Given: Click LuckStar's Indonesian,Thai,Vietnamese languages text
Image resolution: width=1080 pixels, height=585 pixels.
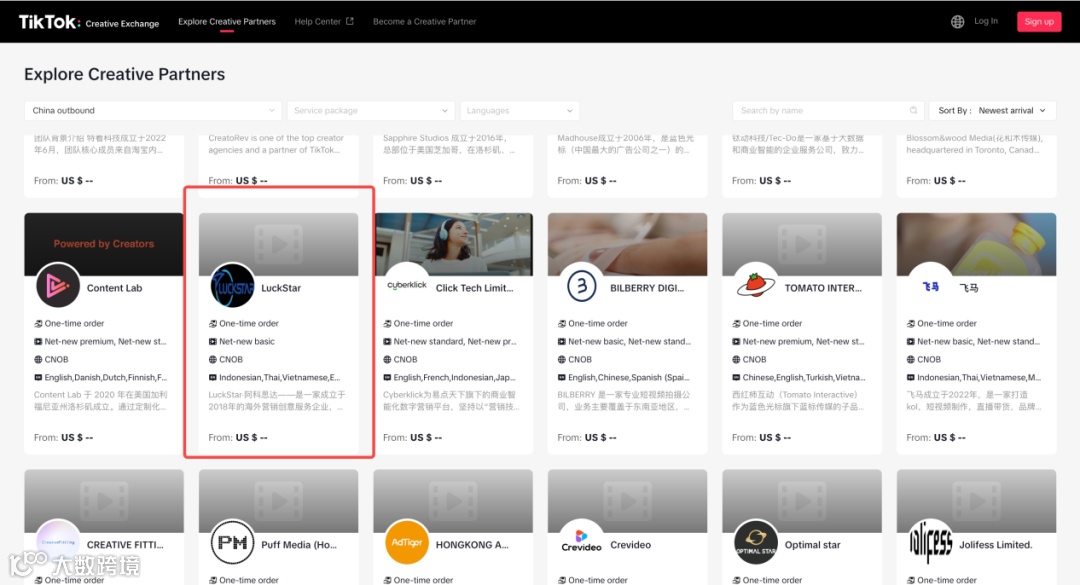Looking at the screenshot, I should point(280,378).
